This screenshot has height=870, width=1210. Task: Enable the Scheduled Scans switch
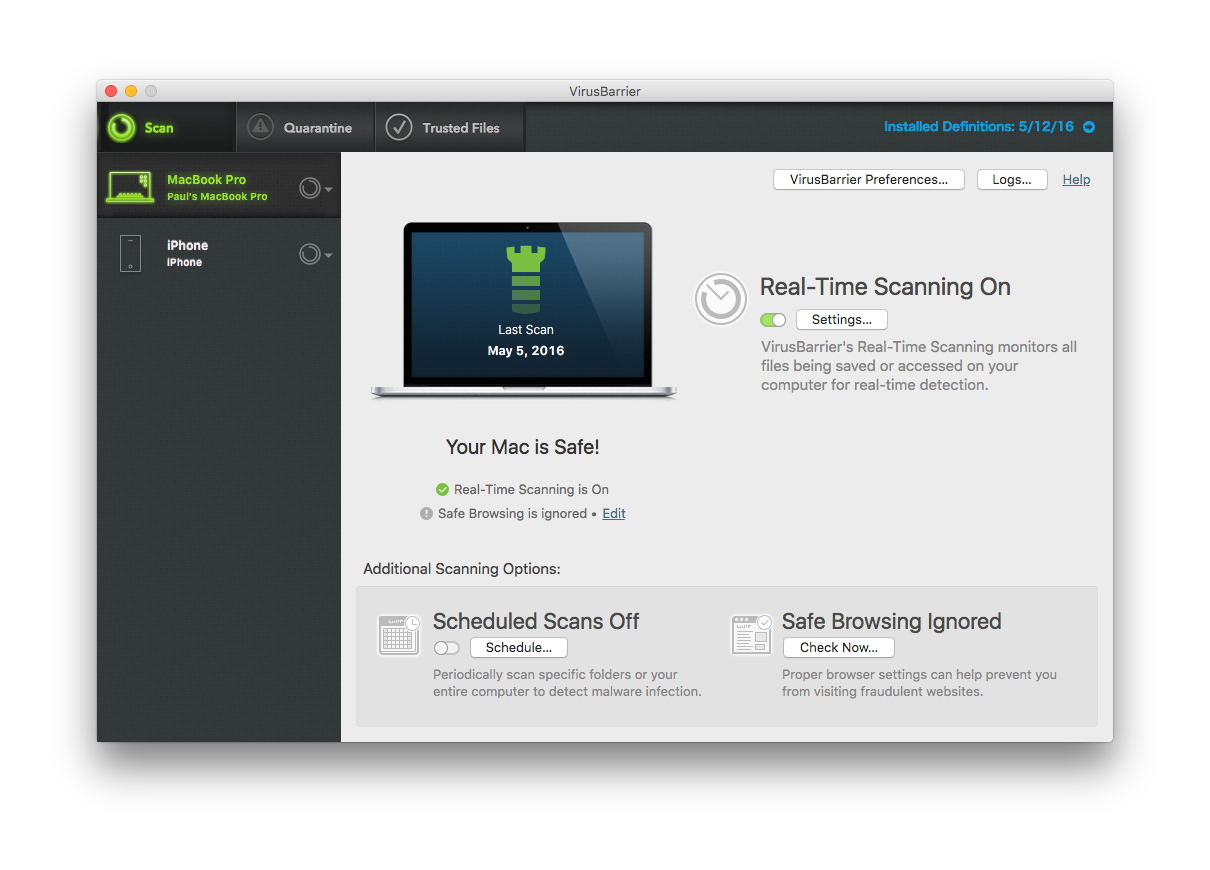446,648
